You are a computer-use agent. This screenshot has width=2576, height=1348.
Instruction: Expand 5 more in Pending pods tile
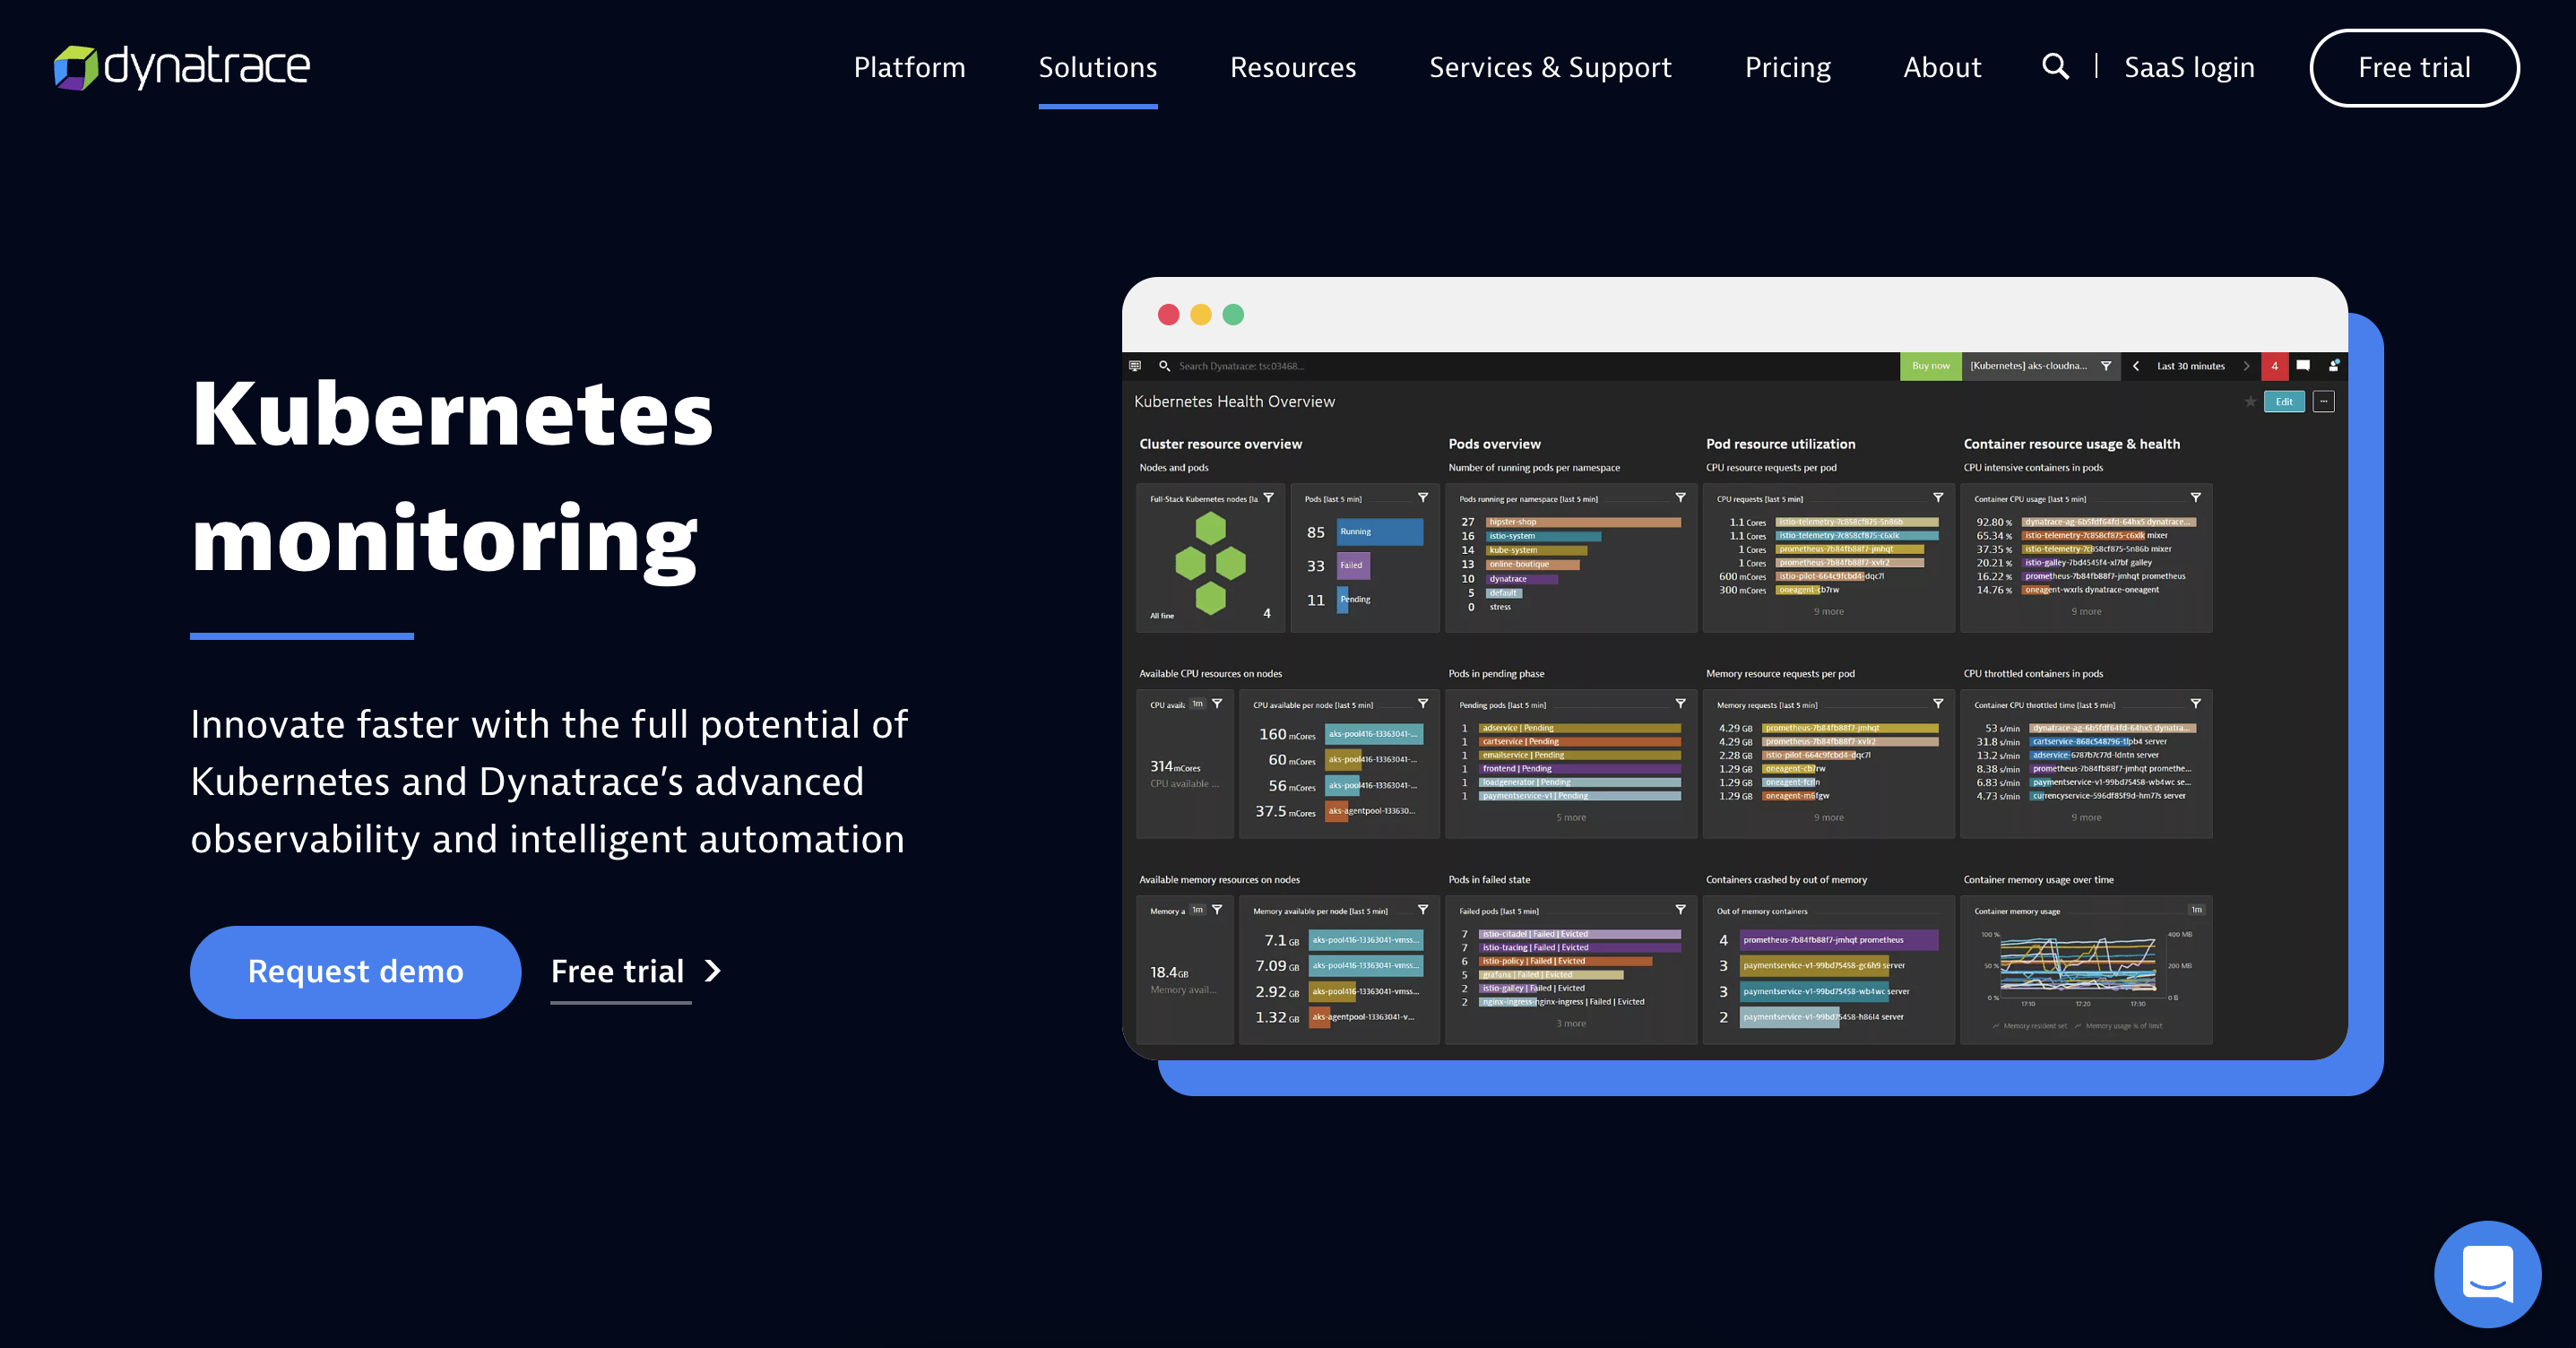point(1570,817)
